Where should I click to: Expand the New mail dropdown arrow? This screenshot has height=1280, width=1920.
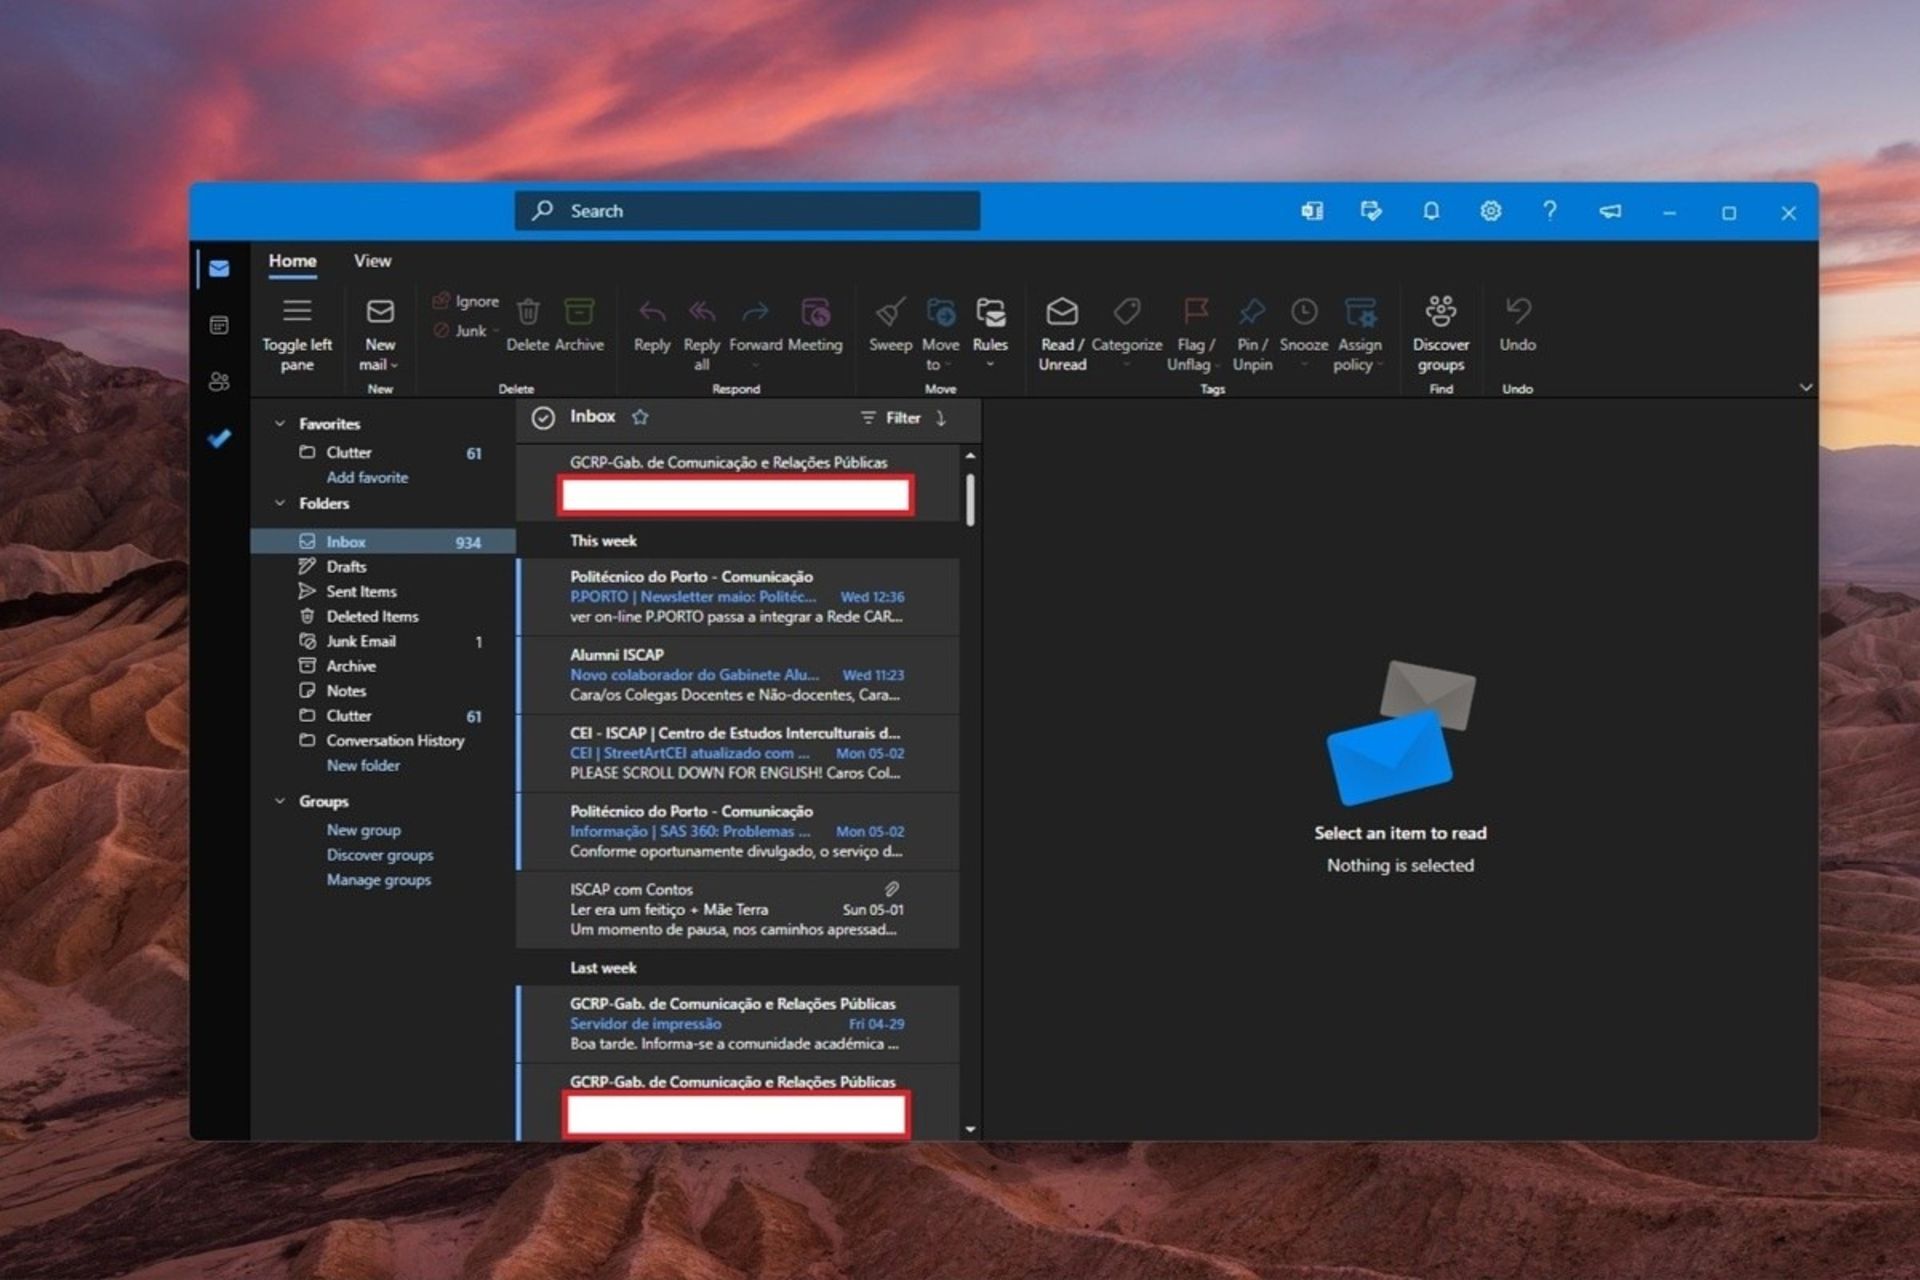click(x=392, y=364)
